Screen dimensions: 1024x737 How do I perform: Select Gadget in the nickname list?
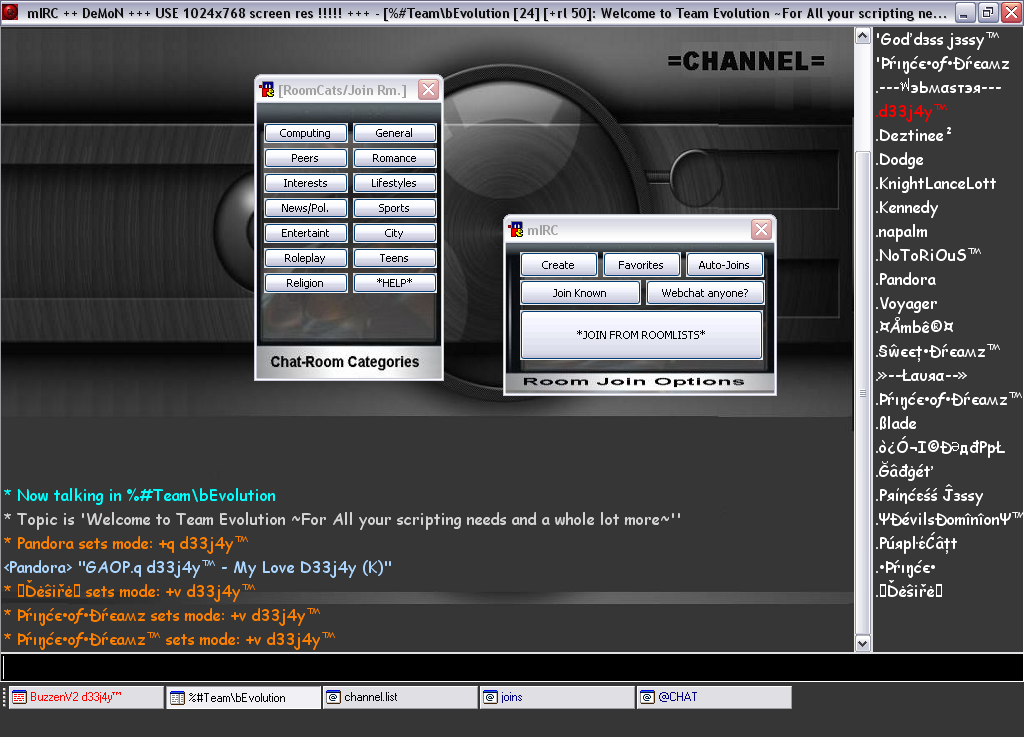(905, 471)
